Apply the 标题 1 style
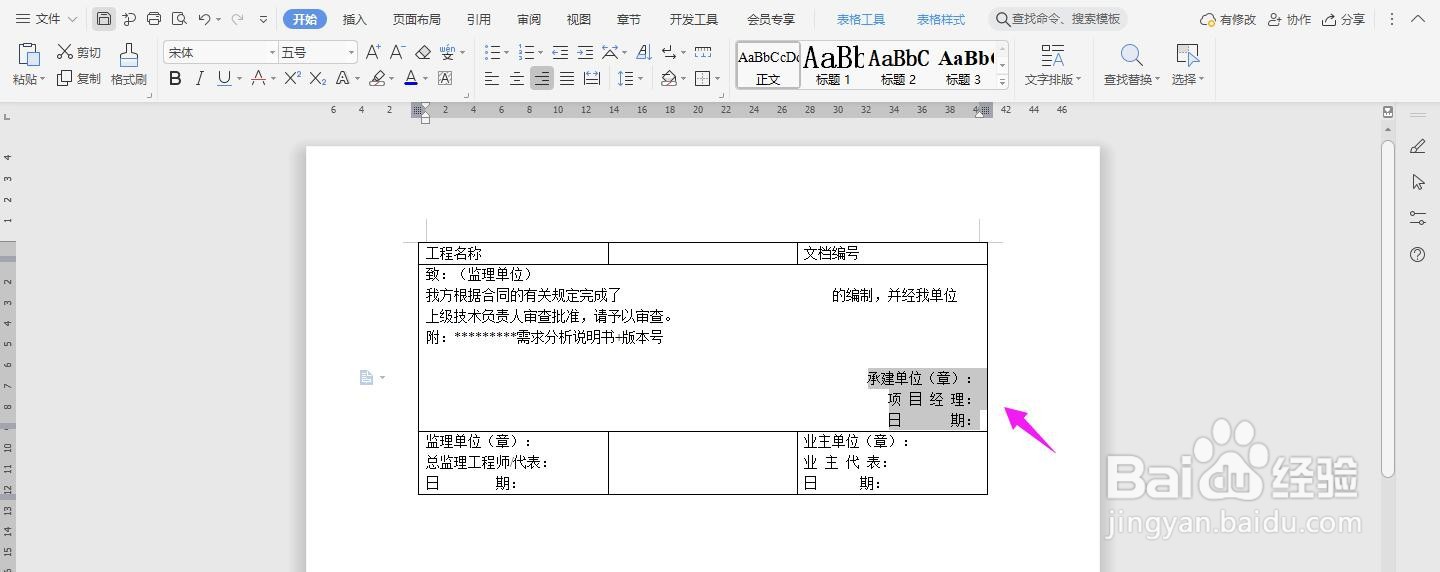Image resolution: width=1440 pixels, height=572 pixels. [833, 65]
